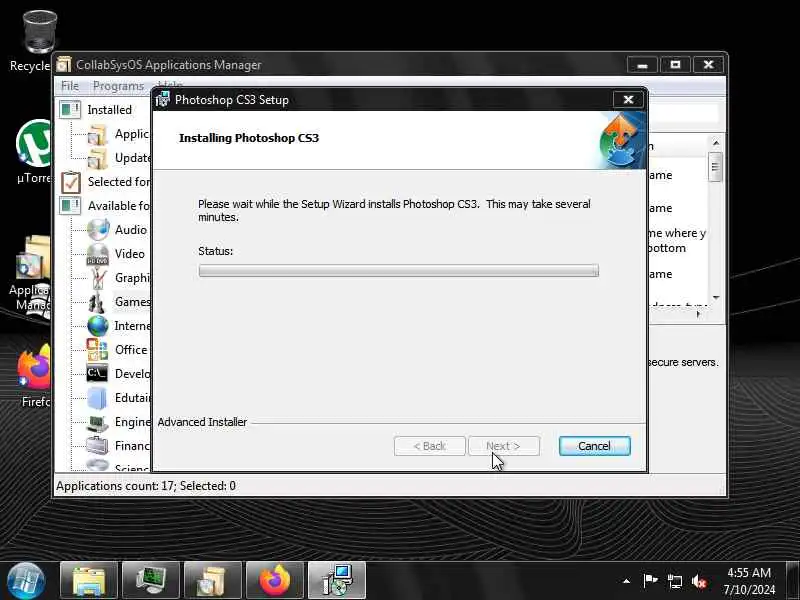
Task: Cancel the Photoshop CS3 installation
Action: click(x=594, y=446)
